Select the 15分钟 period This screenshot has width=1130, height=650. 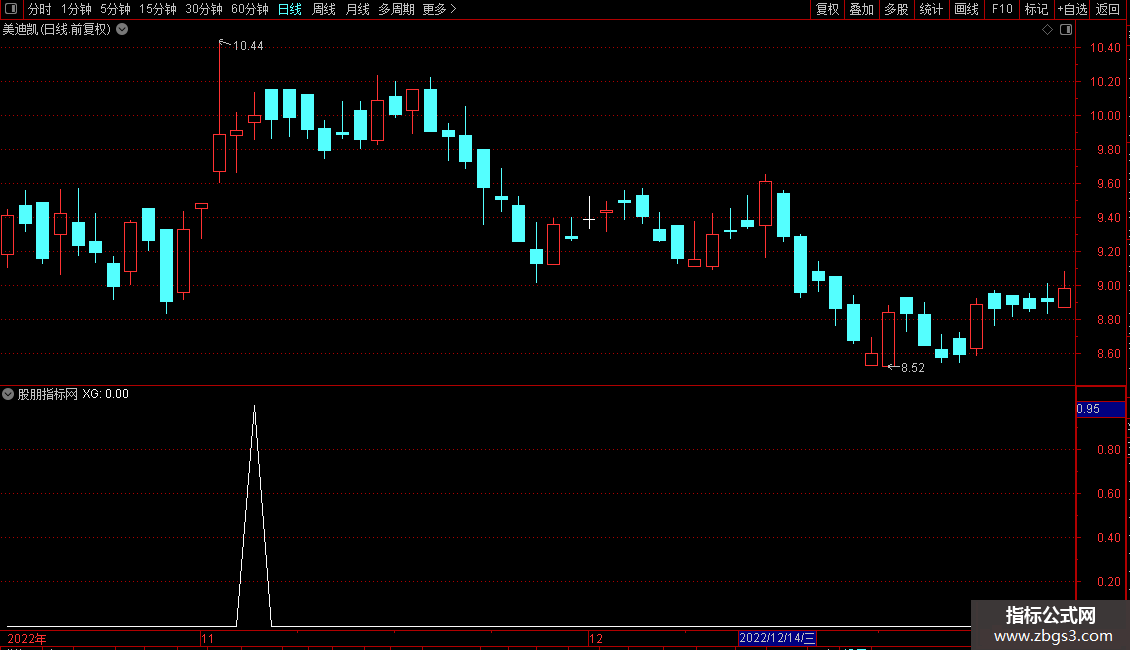158,9
